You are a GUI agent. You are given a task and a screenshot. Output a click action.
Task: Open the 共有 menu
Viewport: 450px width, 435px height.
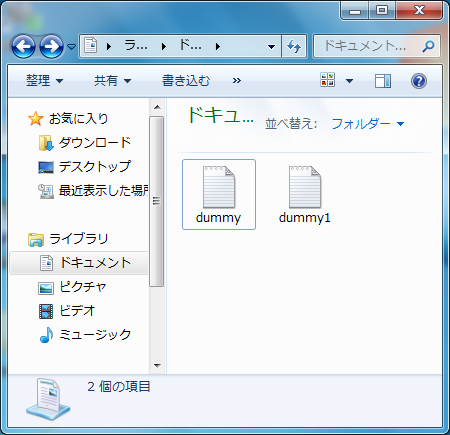[x=112, y=81]
